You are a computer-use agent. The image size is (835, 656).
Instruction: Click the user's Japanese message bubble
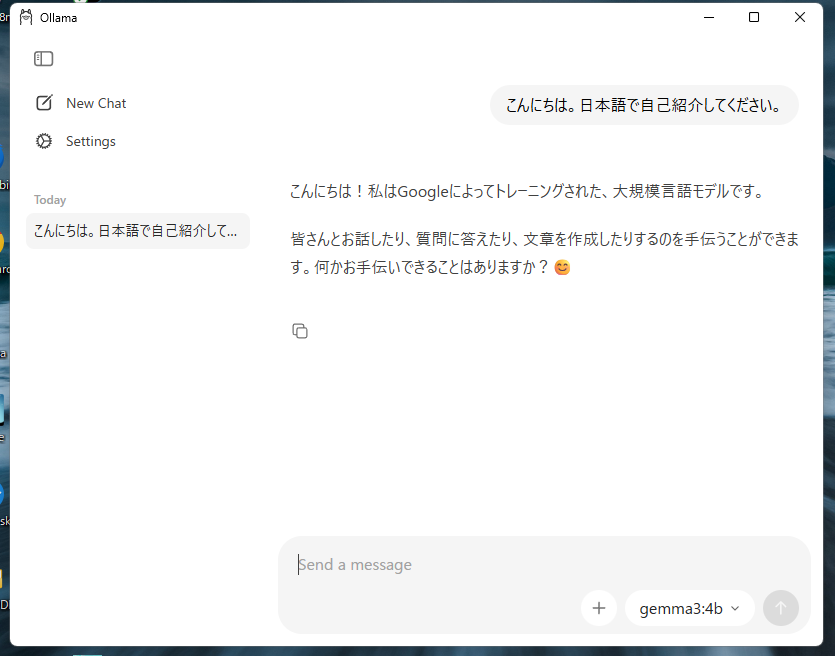pyautogui.click(x=643, y=105)
